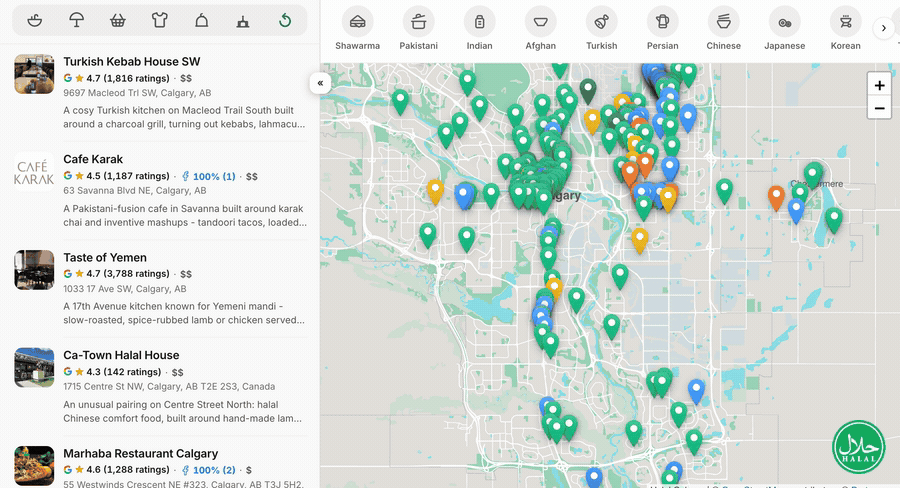Open the Turkish Kebab House SW listing

(x=131, y=61)
